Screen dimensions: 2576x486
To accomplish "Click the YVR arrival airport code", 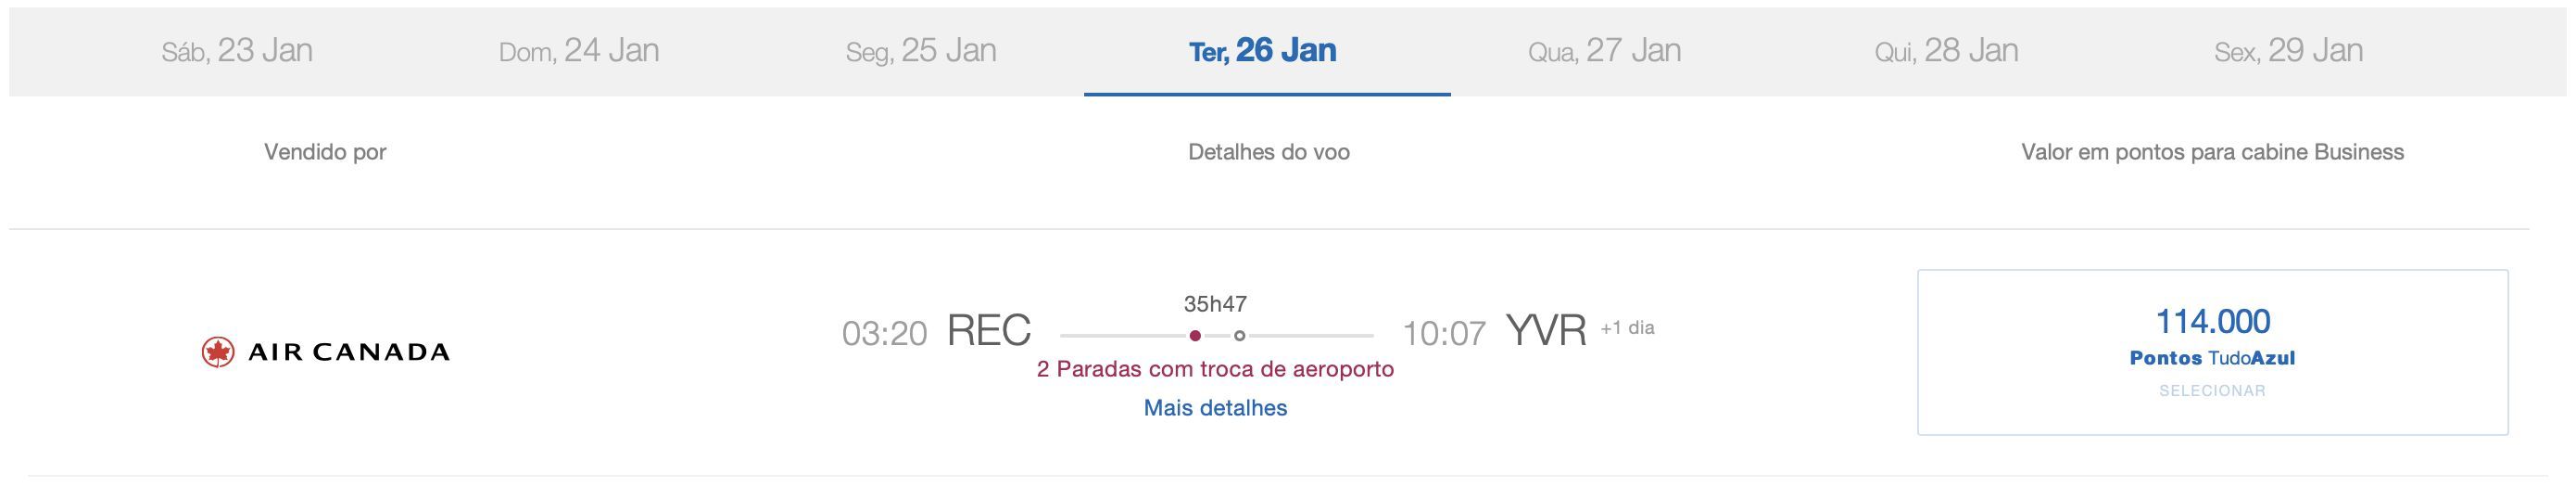I will point(1546,331).
